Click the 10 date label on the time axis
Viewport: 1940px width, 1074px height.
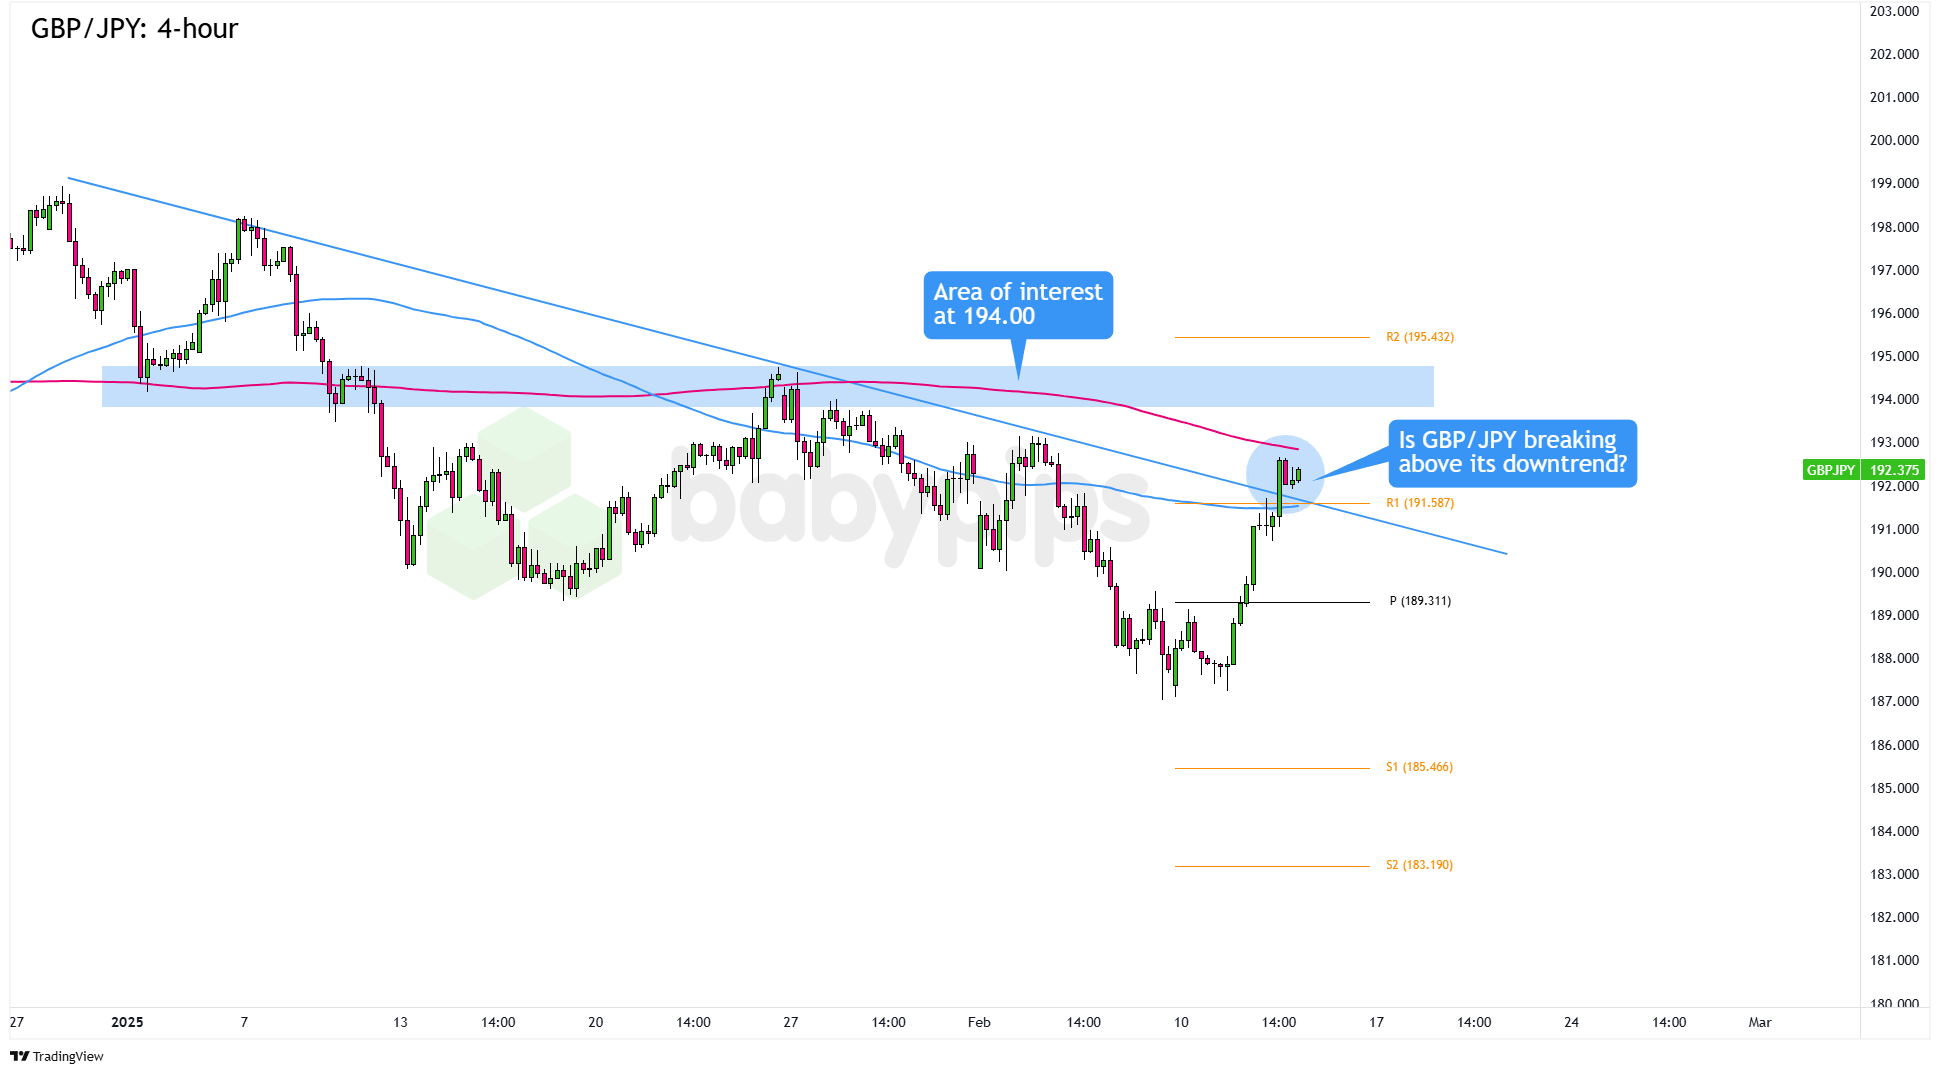1181,1022
